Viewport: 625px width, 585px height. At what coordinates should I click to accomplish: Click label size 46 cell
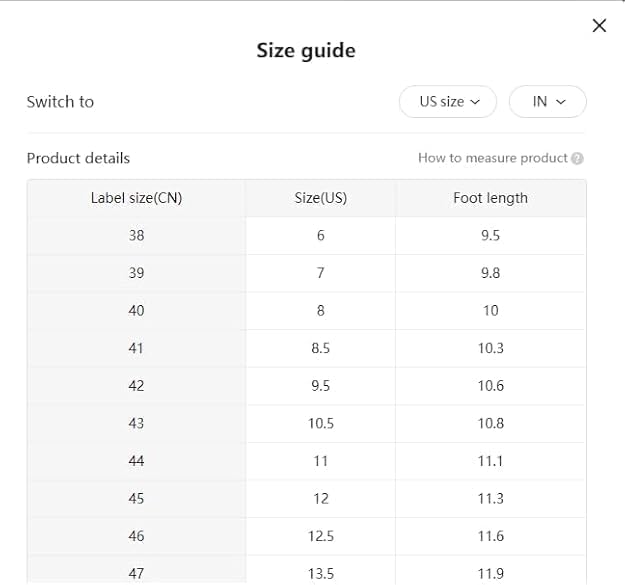coord(136,536)
